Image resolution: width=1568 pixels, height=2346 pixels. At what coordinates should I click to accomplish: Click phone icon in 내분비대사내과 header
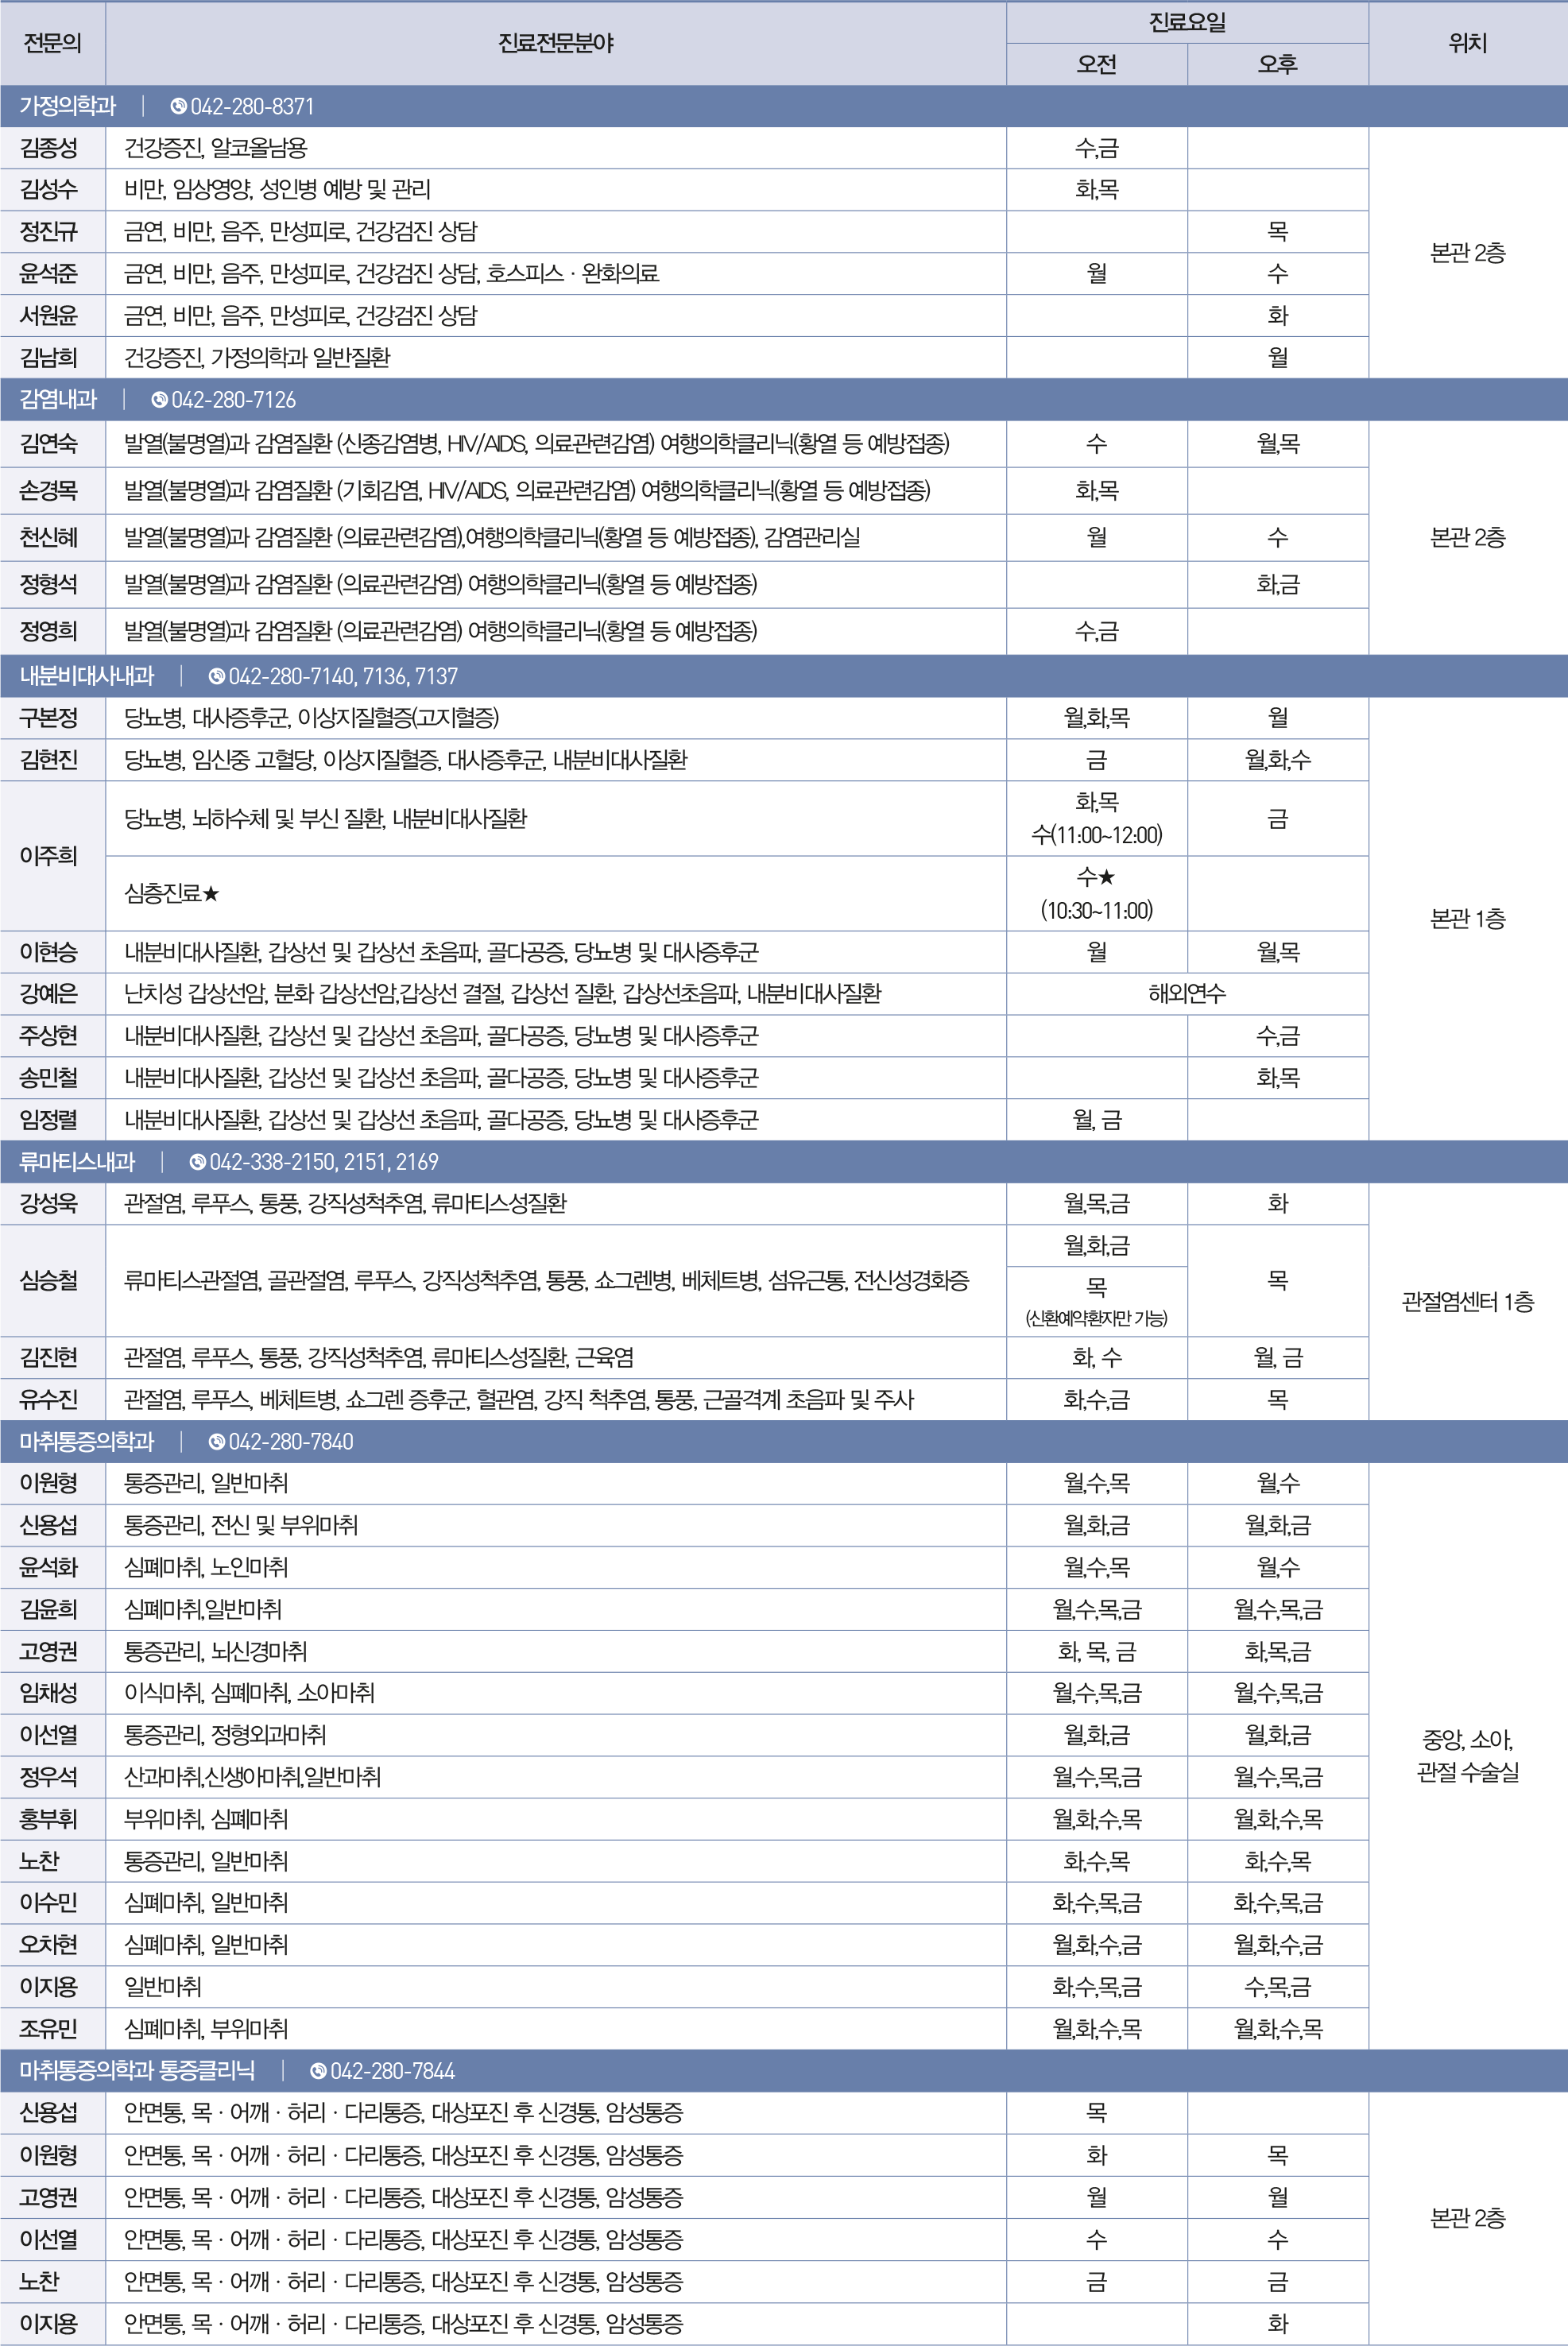(216, 677)
